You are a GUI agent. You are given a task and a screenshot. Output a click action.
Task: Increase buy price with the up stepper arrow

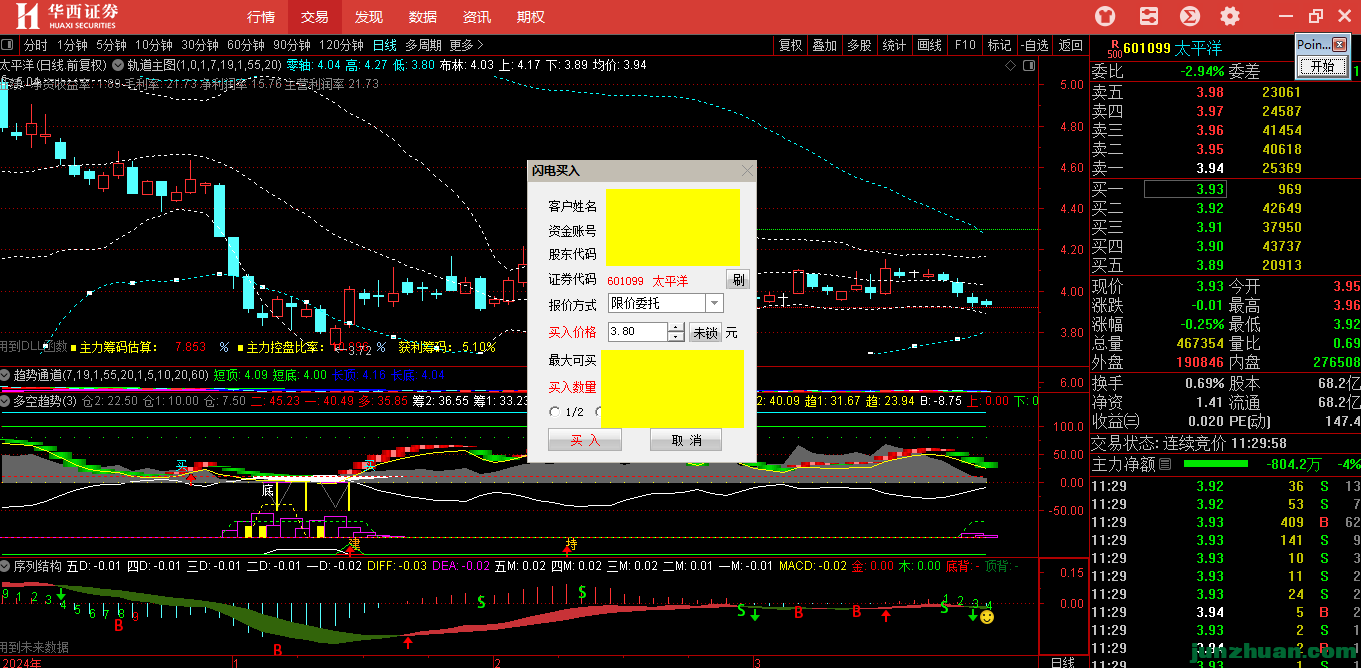[676, 328]
